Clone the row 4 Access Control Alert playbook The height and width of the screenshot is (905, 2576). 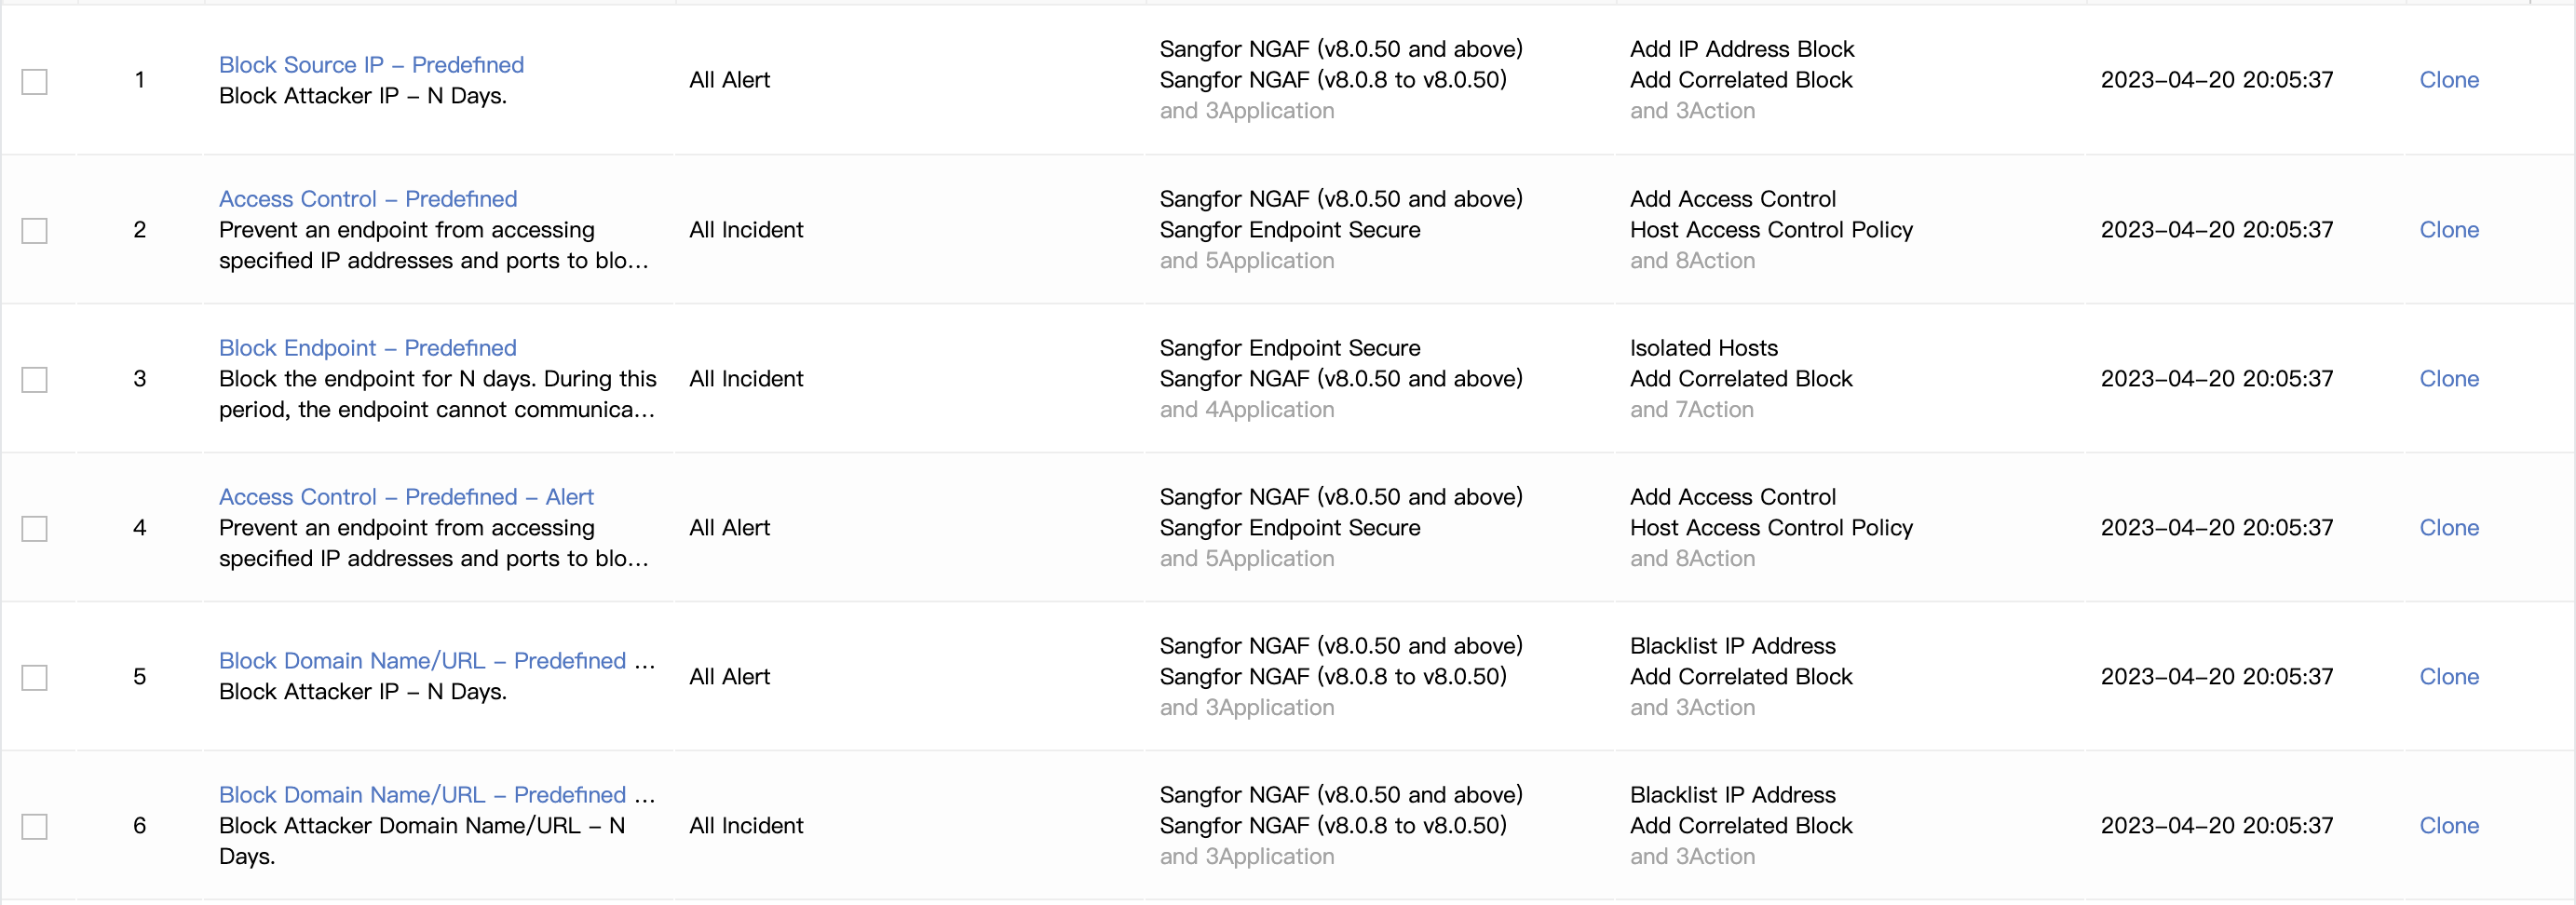2449,528
